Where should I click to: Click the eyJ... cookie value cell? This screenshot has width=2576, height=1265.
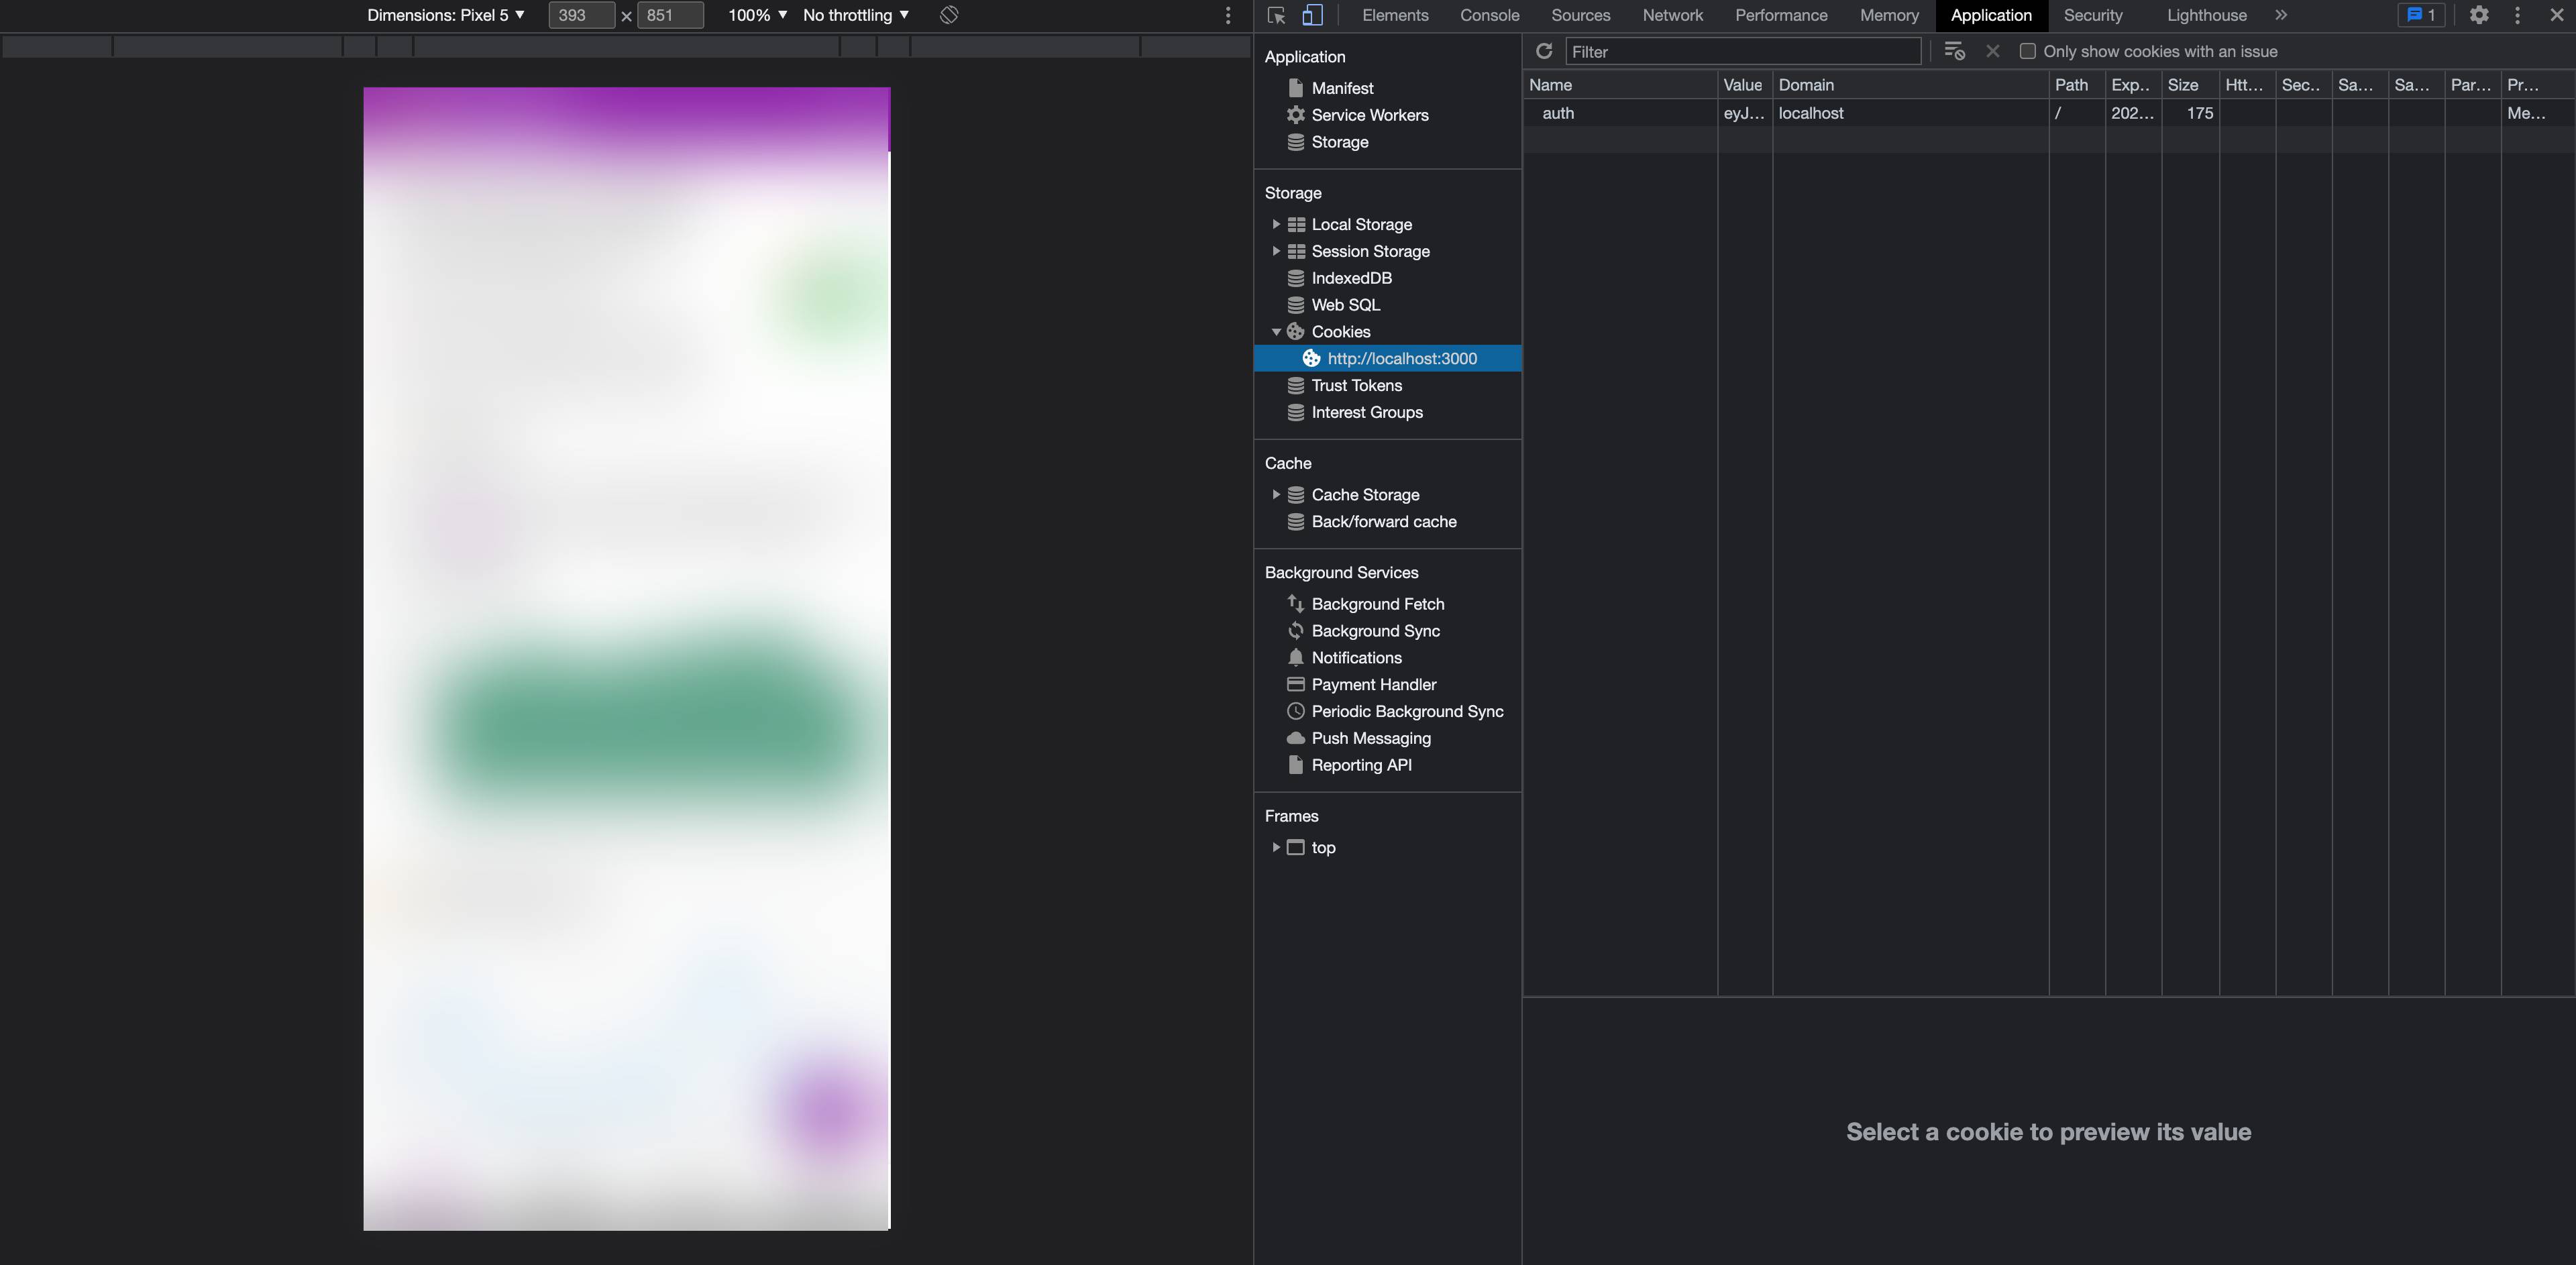1745,113
